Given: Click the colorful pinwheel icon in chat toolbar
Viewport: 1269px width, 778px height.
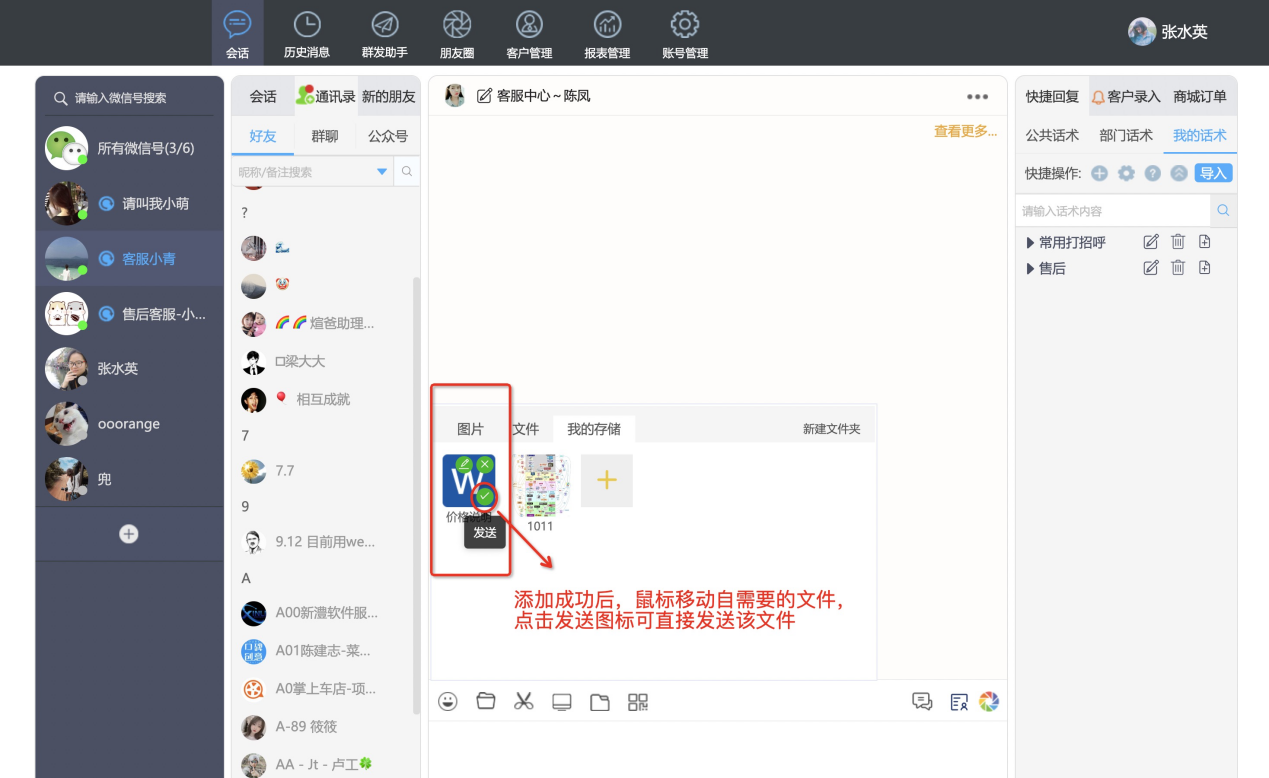Looking at the screenshot, I should pyautogui.click(x=989, y=701).
